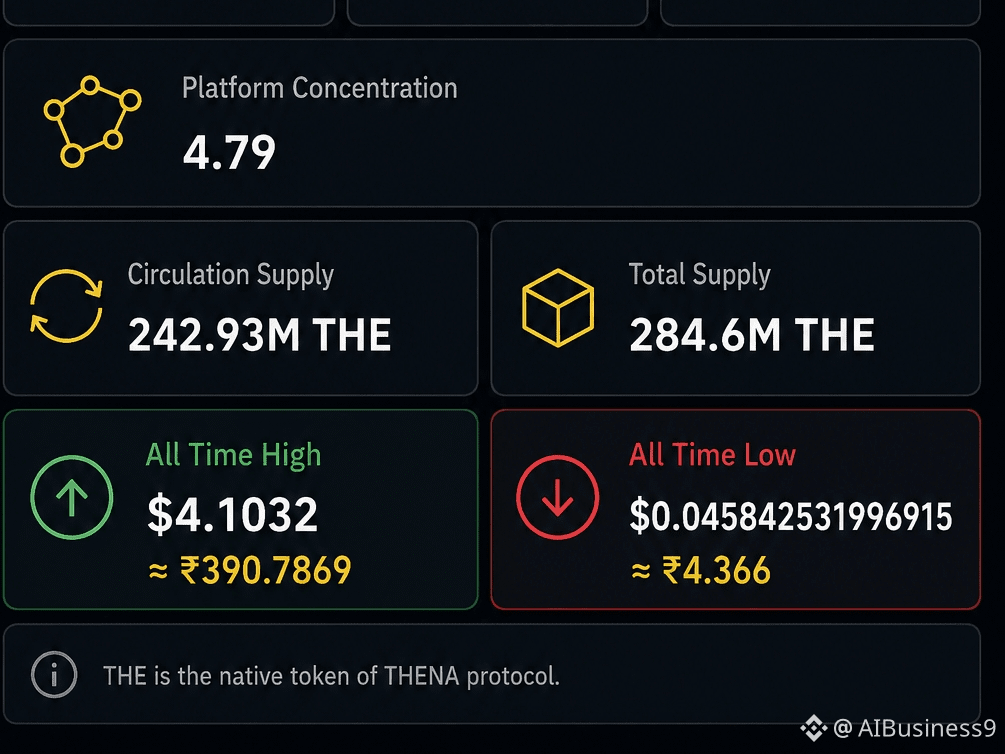
Task: Click the All Time High label
Action: [233, 455]
